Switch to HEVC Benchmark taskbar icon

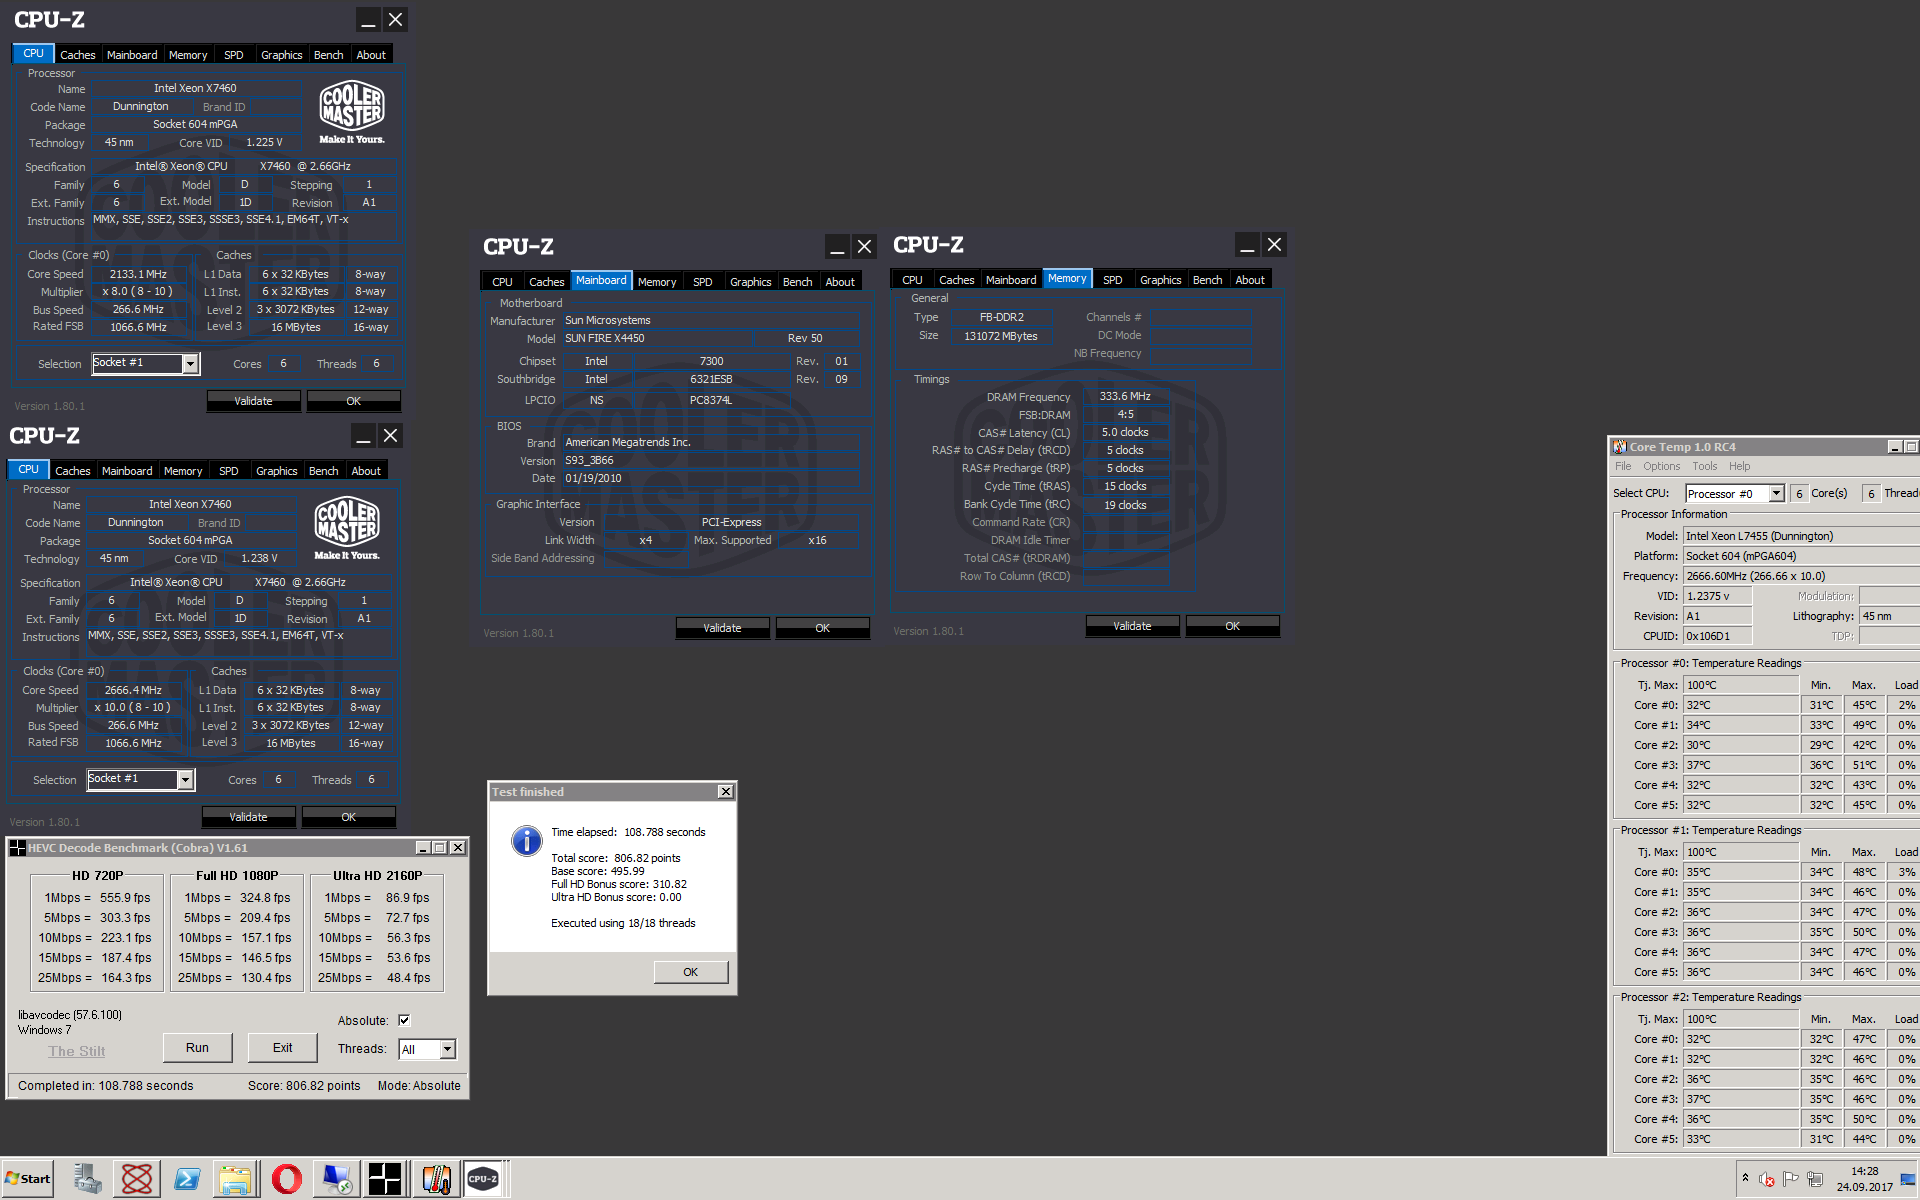[385, 1179]
